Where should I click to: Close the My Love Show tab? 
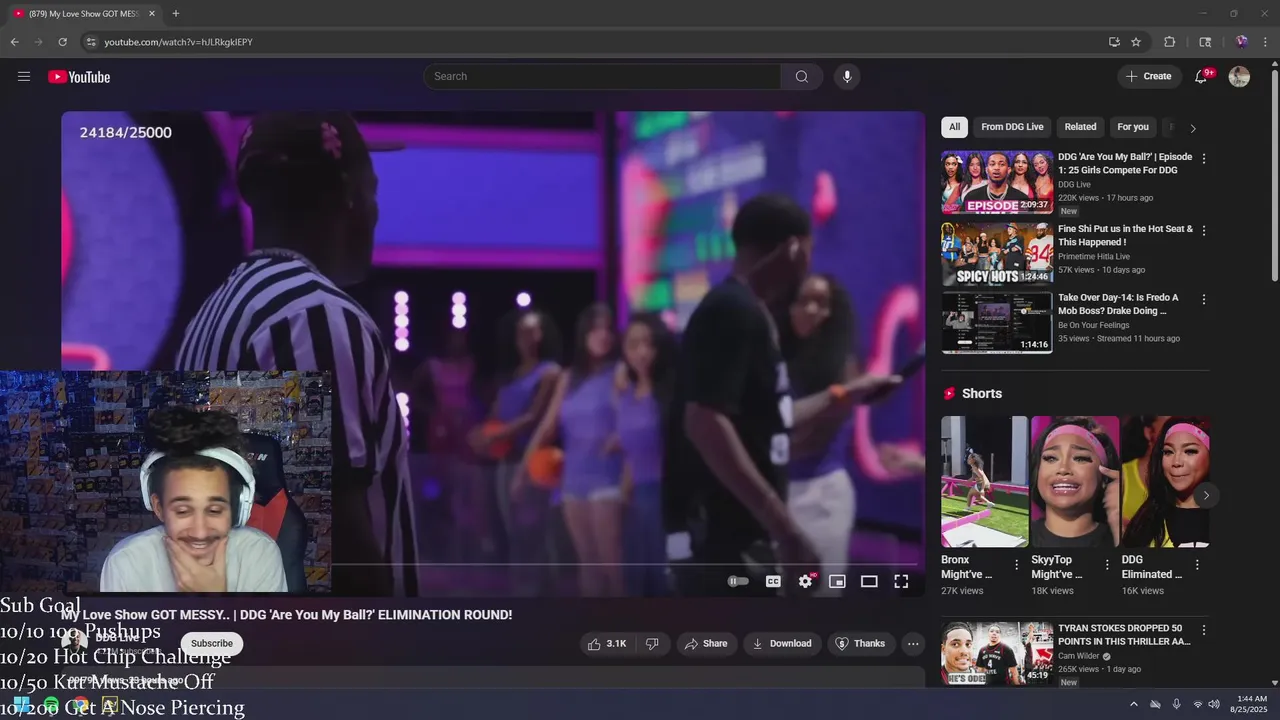tap(152, 14)
